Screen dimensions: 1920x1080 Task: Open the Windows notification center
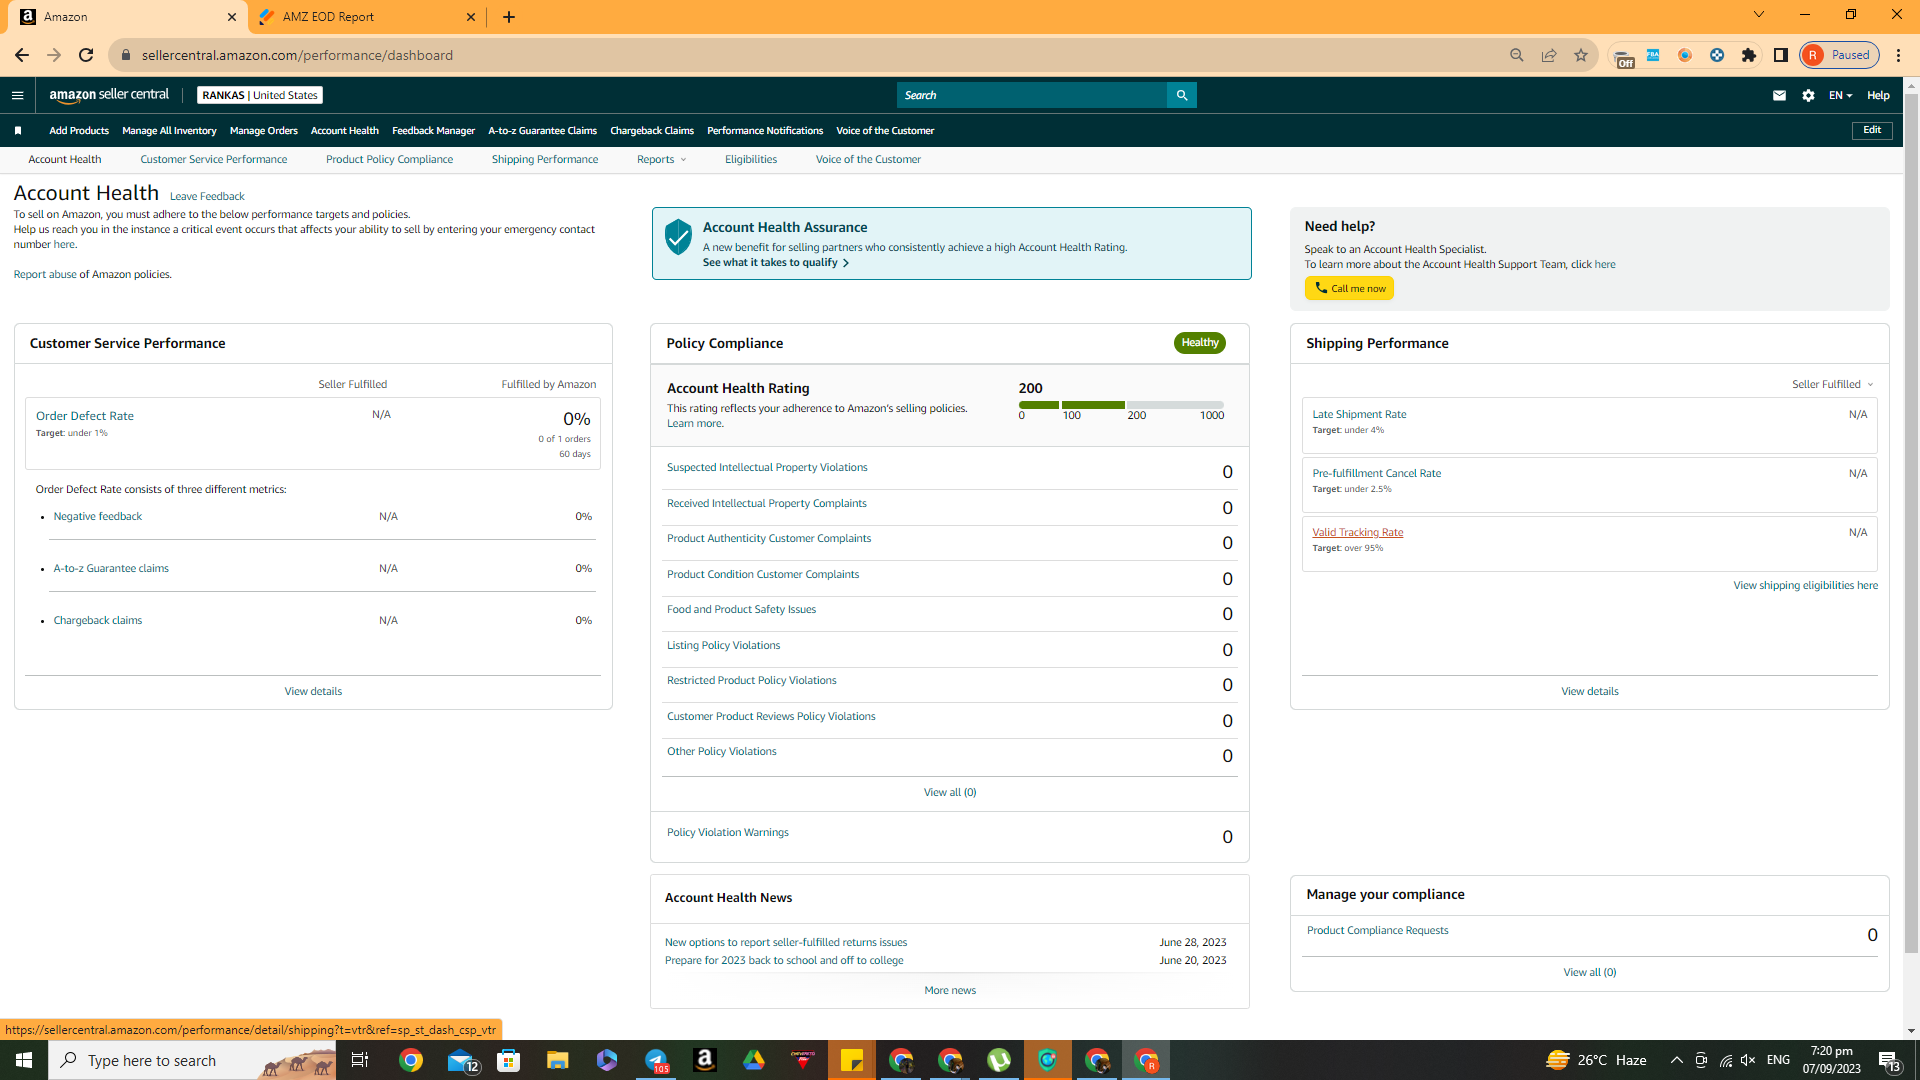pos(1889,1060)
